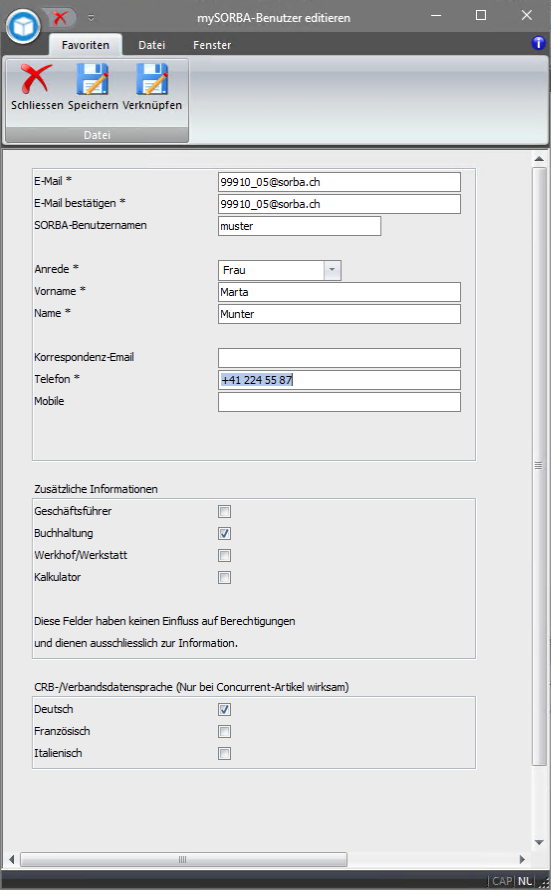The image size is (551, 890).
Task: Click the Name field containing Munter
Action: pos(339,314)
